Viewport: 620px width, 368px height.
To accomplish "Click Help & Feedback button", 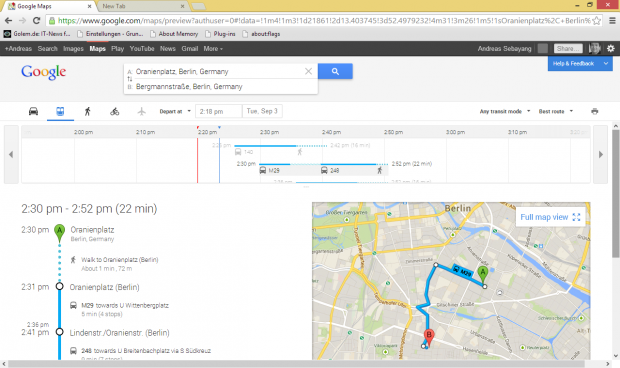I will [573, 63].
